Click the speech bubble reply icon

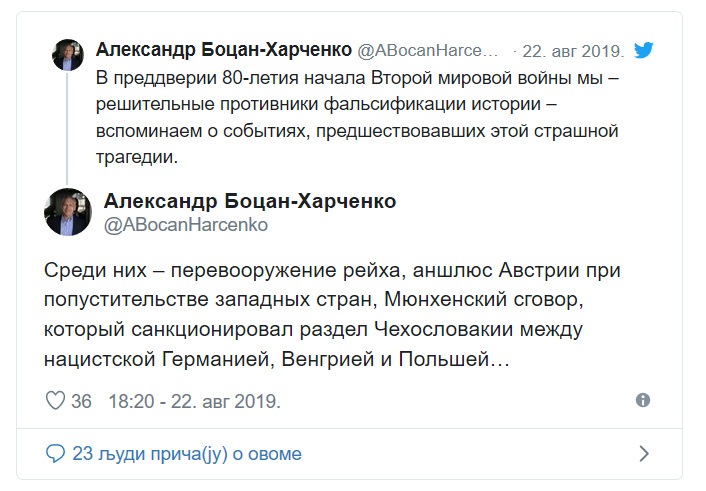pos(55,454)
